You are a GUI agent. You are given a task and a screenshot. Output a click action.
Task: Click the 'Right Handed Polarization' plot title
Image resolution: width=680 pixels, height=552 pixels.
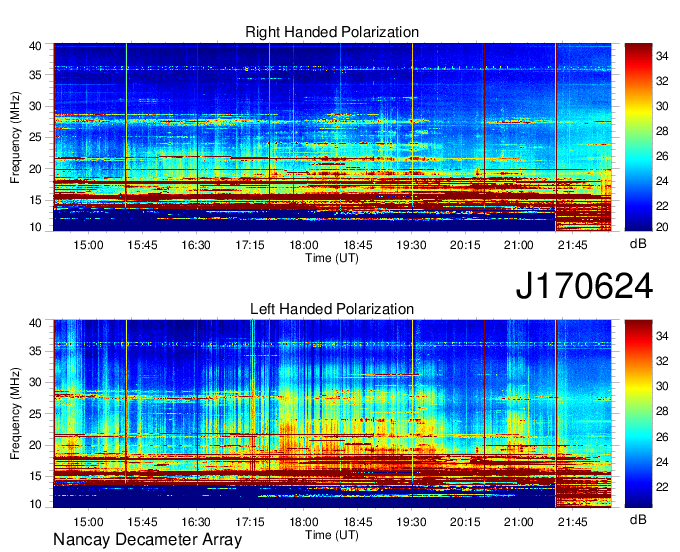[332, 32]
